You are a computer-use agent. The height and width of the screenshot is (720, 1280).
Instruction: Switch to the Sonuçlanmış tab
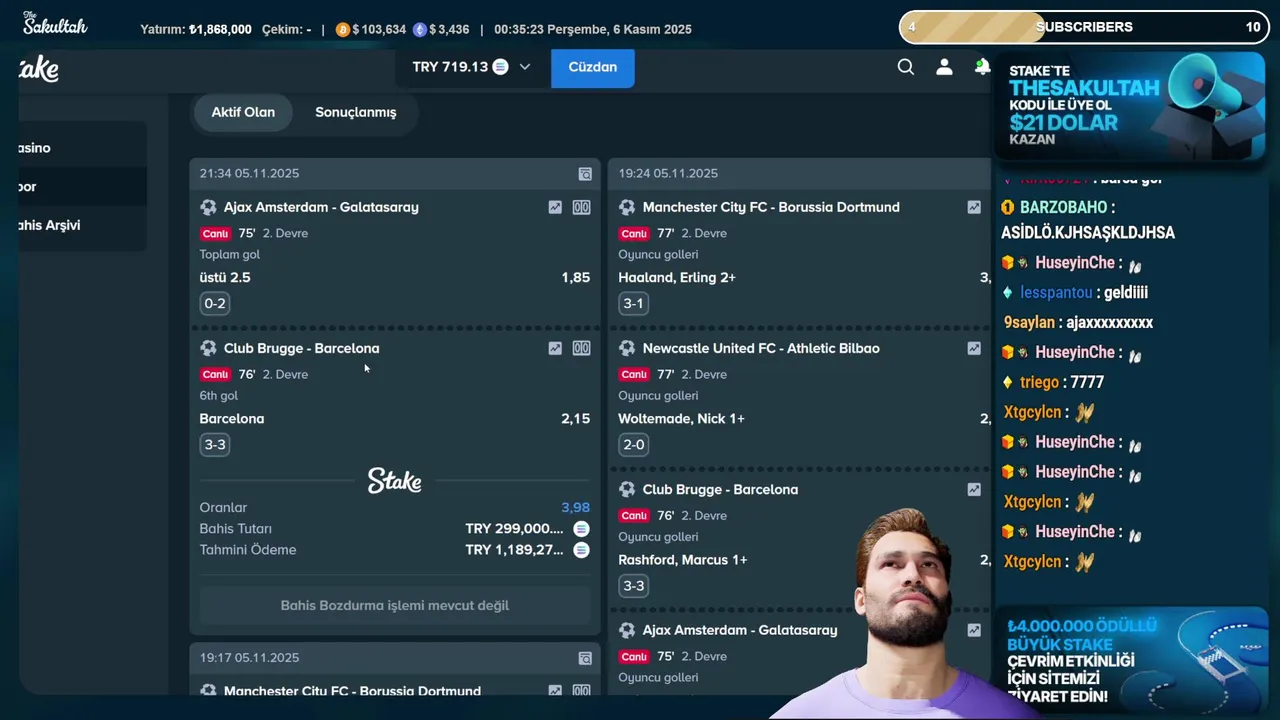356,112
